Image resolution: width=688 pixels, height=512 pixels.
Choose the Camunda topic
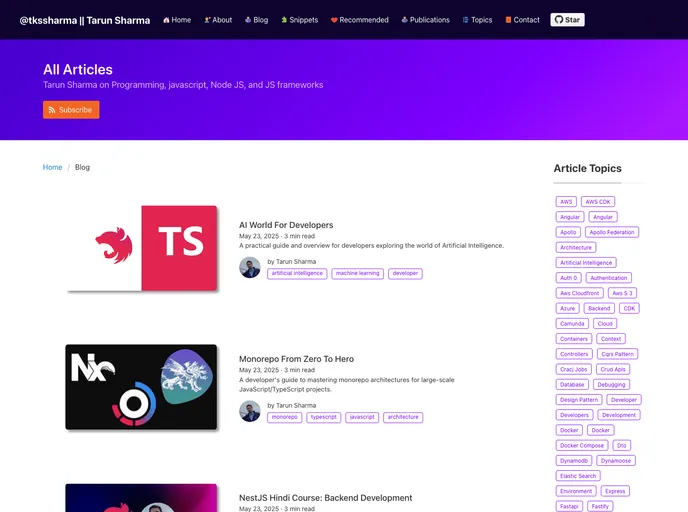point(572,324)
